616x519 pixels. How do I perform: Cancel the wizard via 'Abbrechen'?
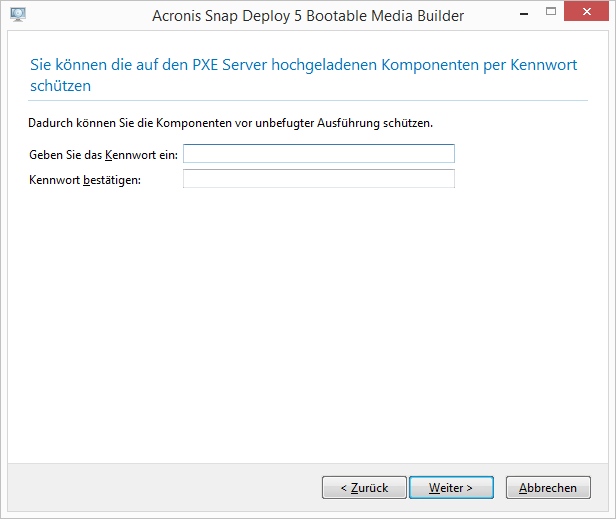(548, 488)
